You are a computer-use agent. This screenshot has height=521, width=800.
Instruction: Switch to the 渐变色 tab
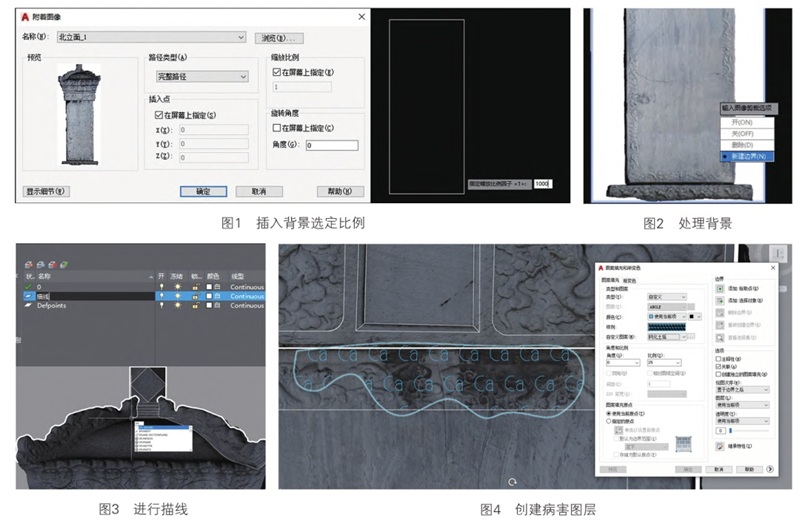tap(630, 281)
